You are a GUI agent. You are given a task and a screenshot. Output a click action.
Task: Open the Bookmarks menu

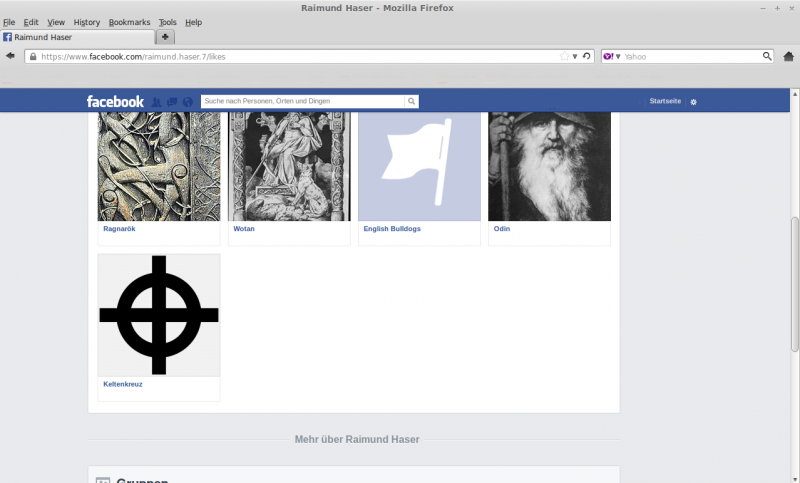[x=130, y=22]
